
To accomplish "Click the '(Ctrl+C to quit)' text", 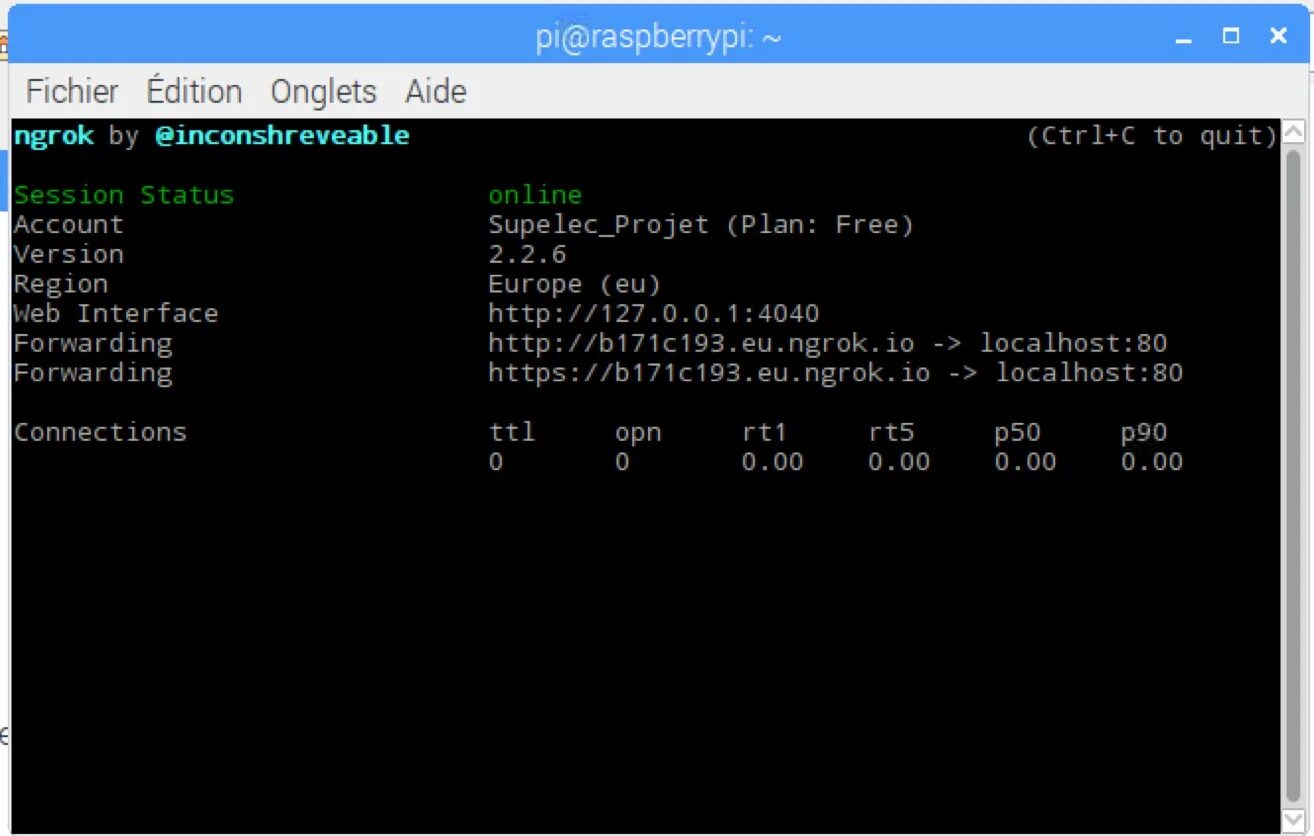I will coord(1152,135).
